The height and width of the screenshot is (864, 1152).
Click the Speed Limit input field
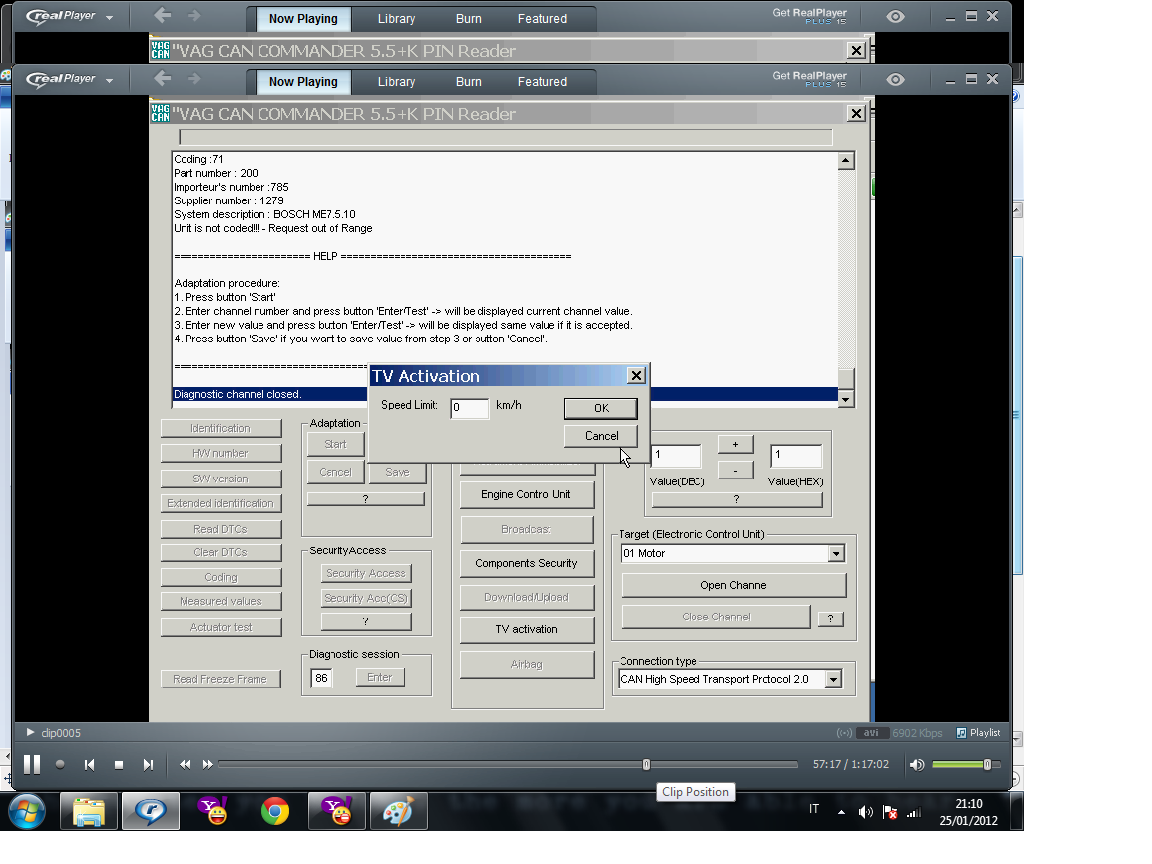[469, 408]
